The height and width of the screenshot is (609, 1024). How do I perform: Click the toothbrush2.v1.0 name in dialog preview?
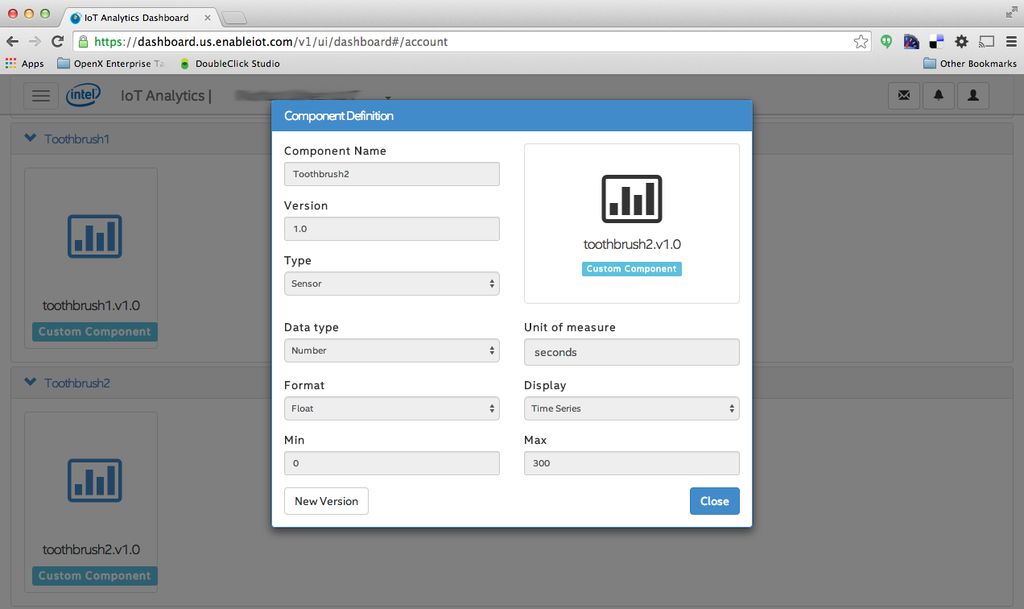[632, 244]
